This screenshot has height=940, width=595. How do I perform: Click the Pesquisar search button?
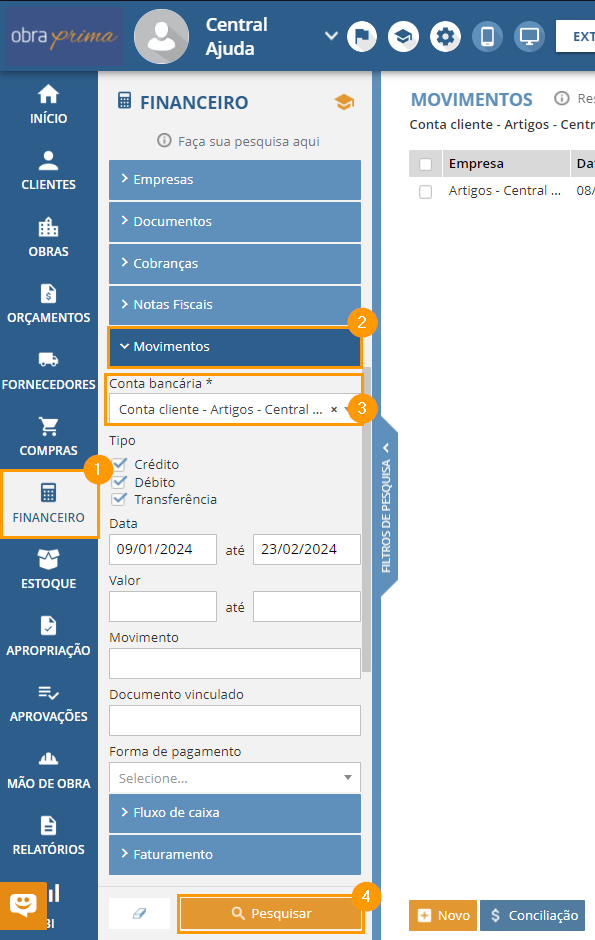pos(271,914)
